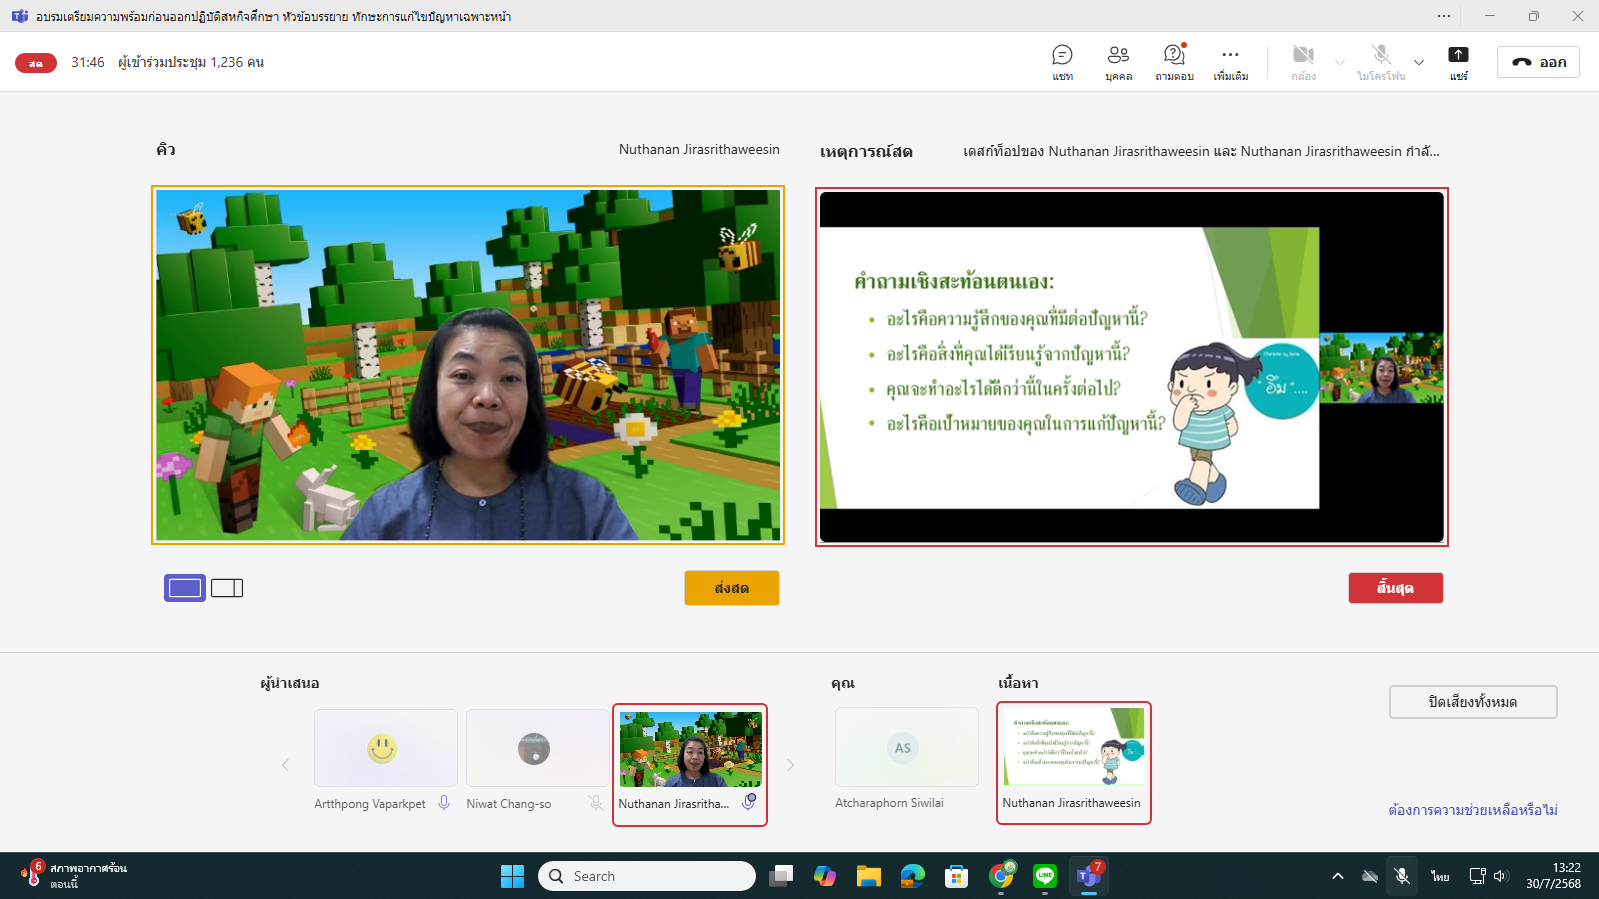Image resolution: width=1599 pixels, height=899 pixels.
Task: Mute everyone with ปิดเสียงทั้งหมด button
Action: 1473,702
